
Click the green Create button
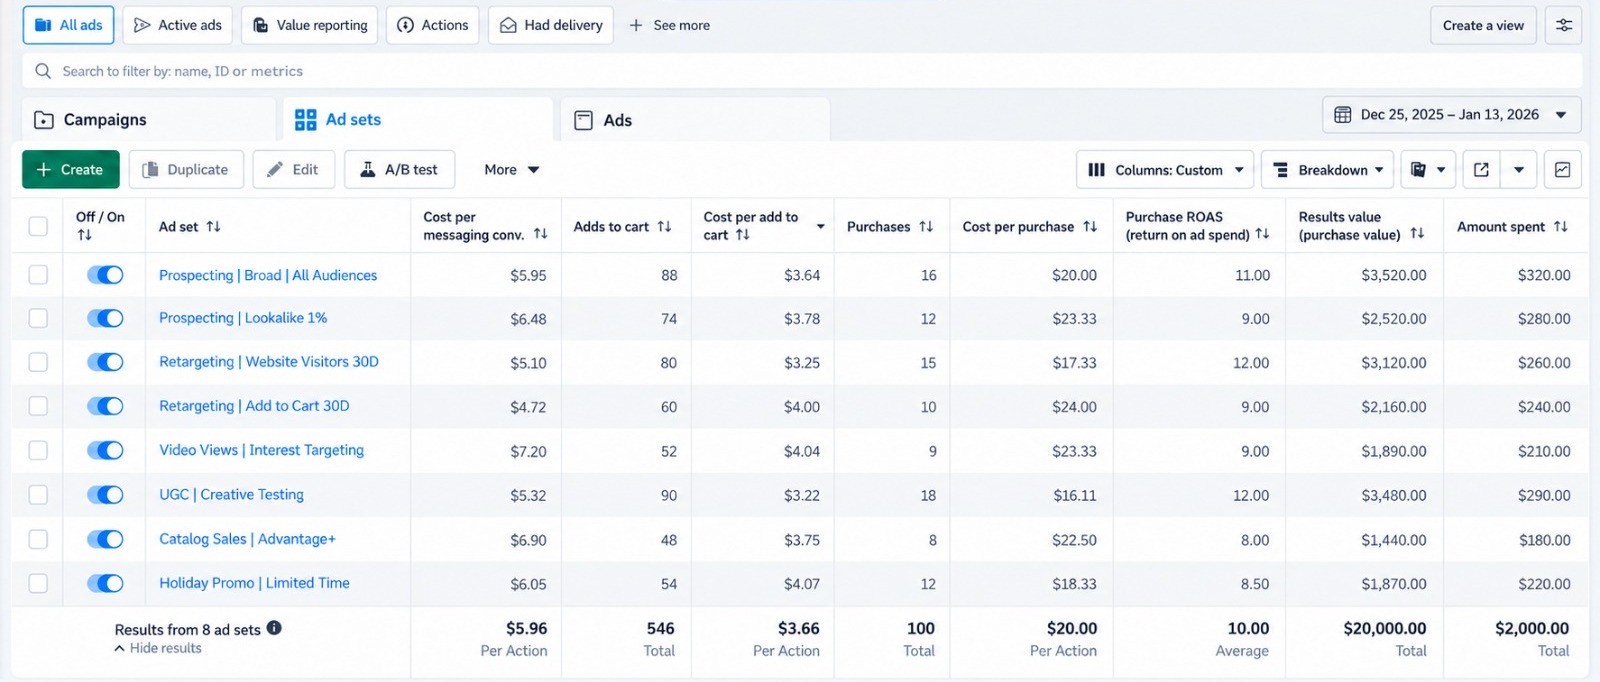click(x=71, y=170)
